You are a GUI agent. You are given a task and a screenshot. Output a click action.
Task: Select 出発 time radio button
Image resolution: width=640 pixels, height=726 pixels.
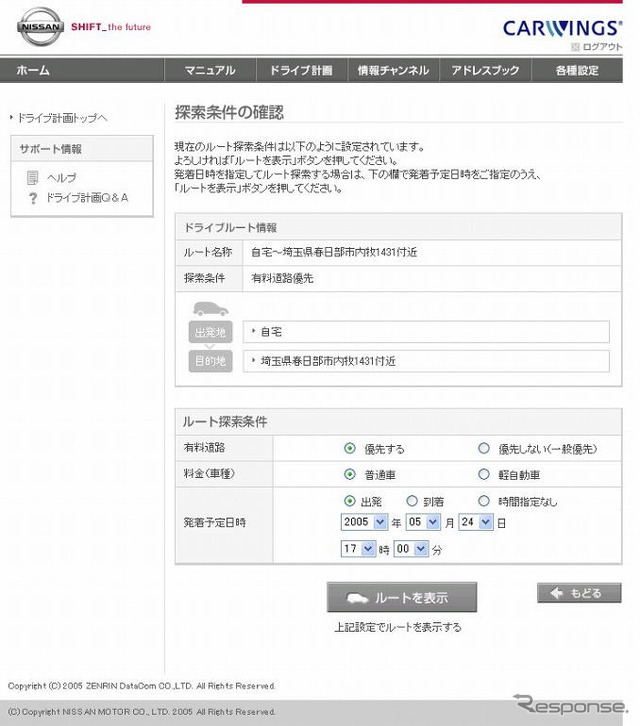(x=350, y=501)
